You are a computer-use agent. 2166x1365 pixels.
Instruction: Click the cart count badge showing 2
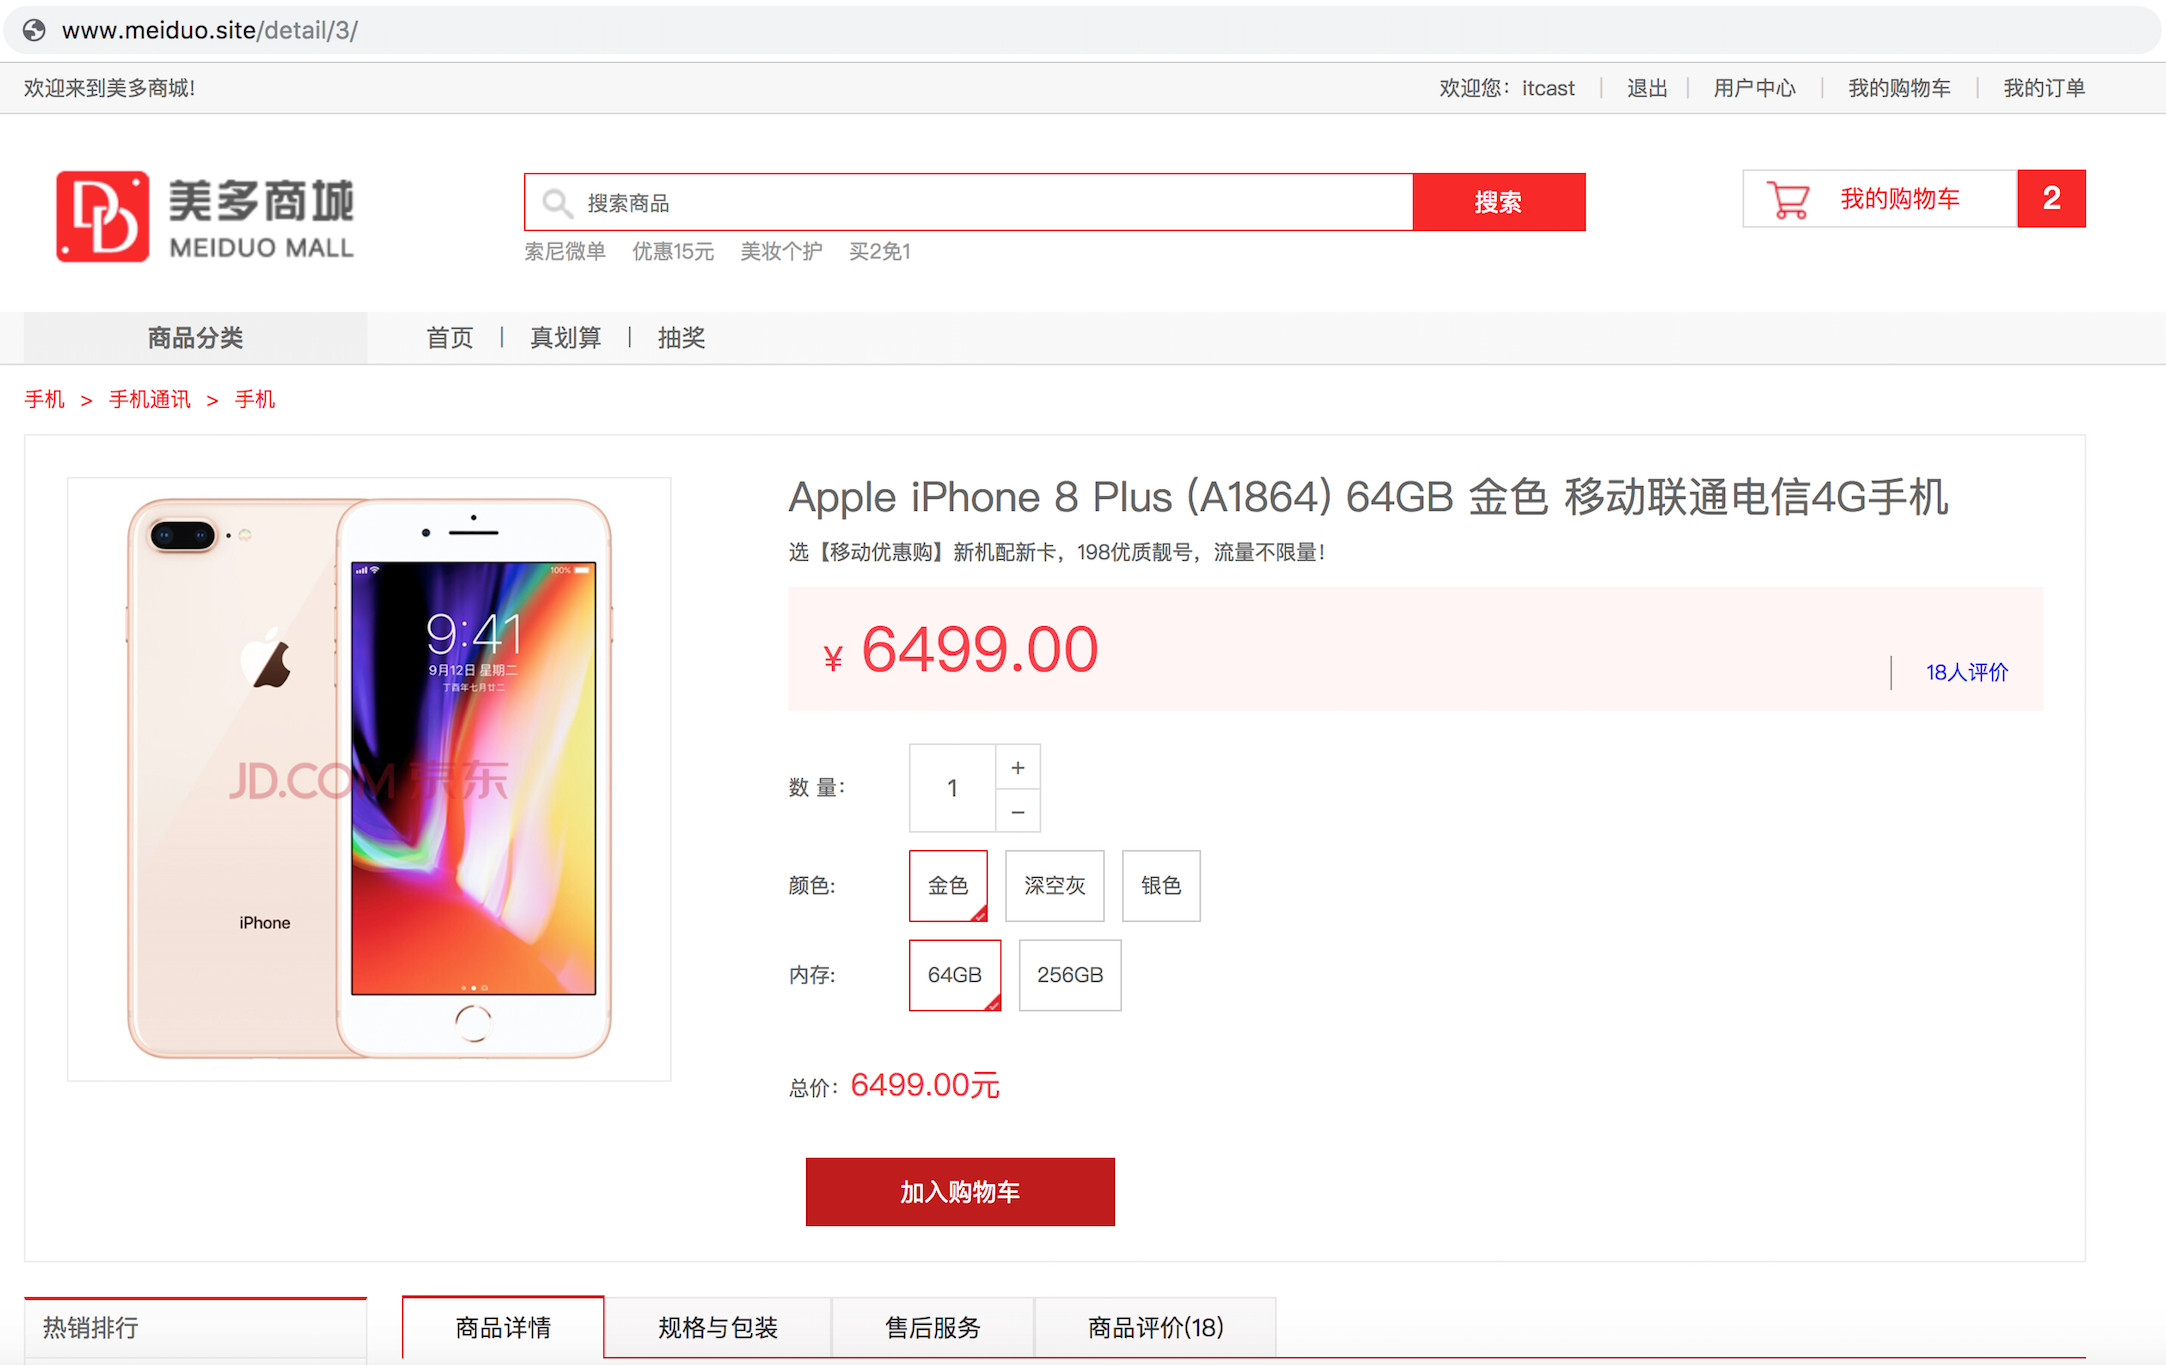tap(2051, 198)
